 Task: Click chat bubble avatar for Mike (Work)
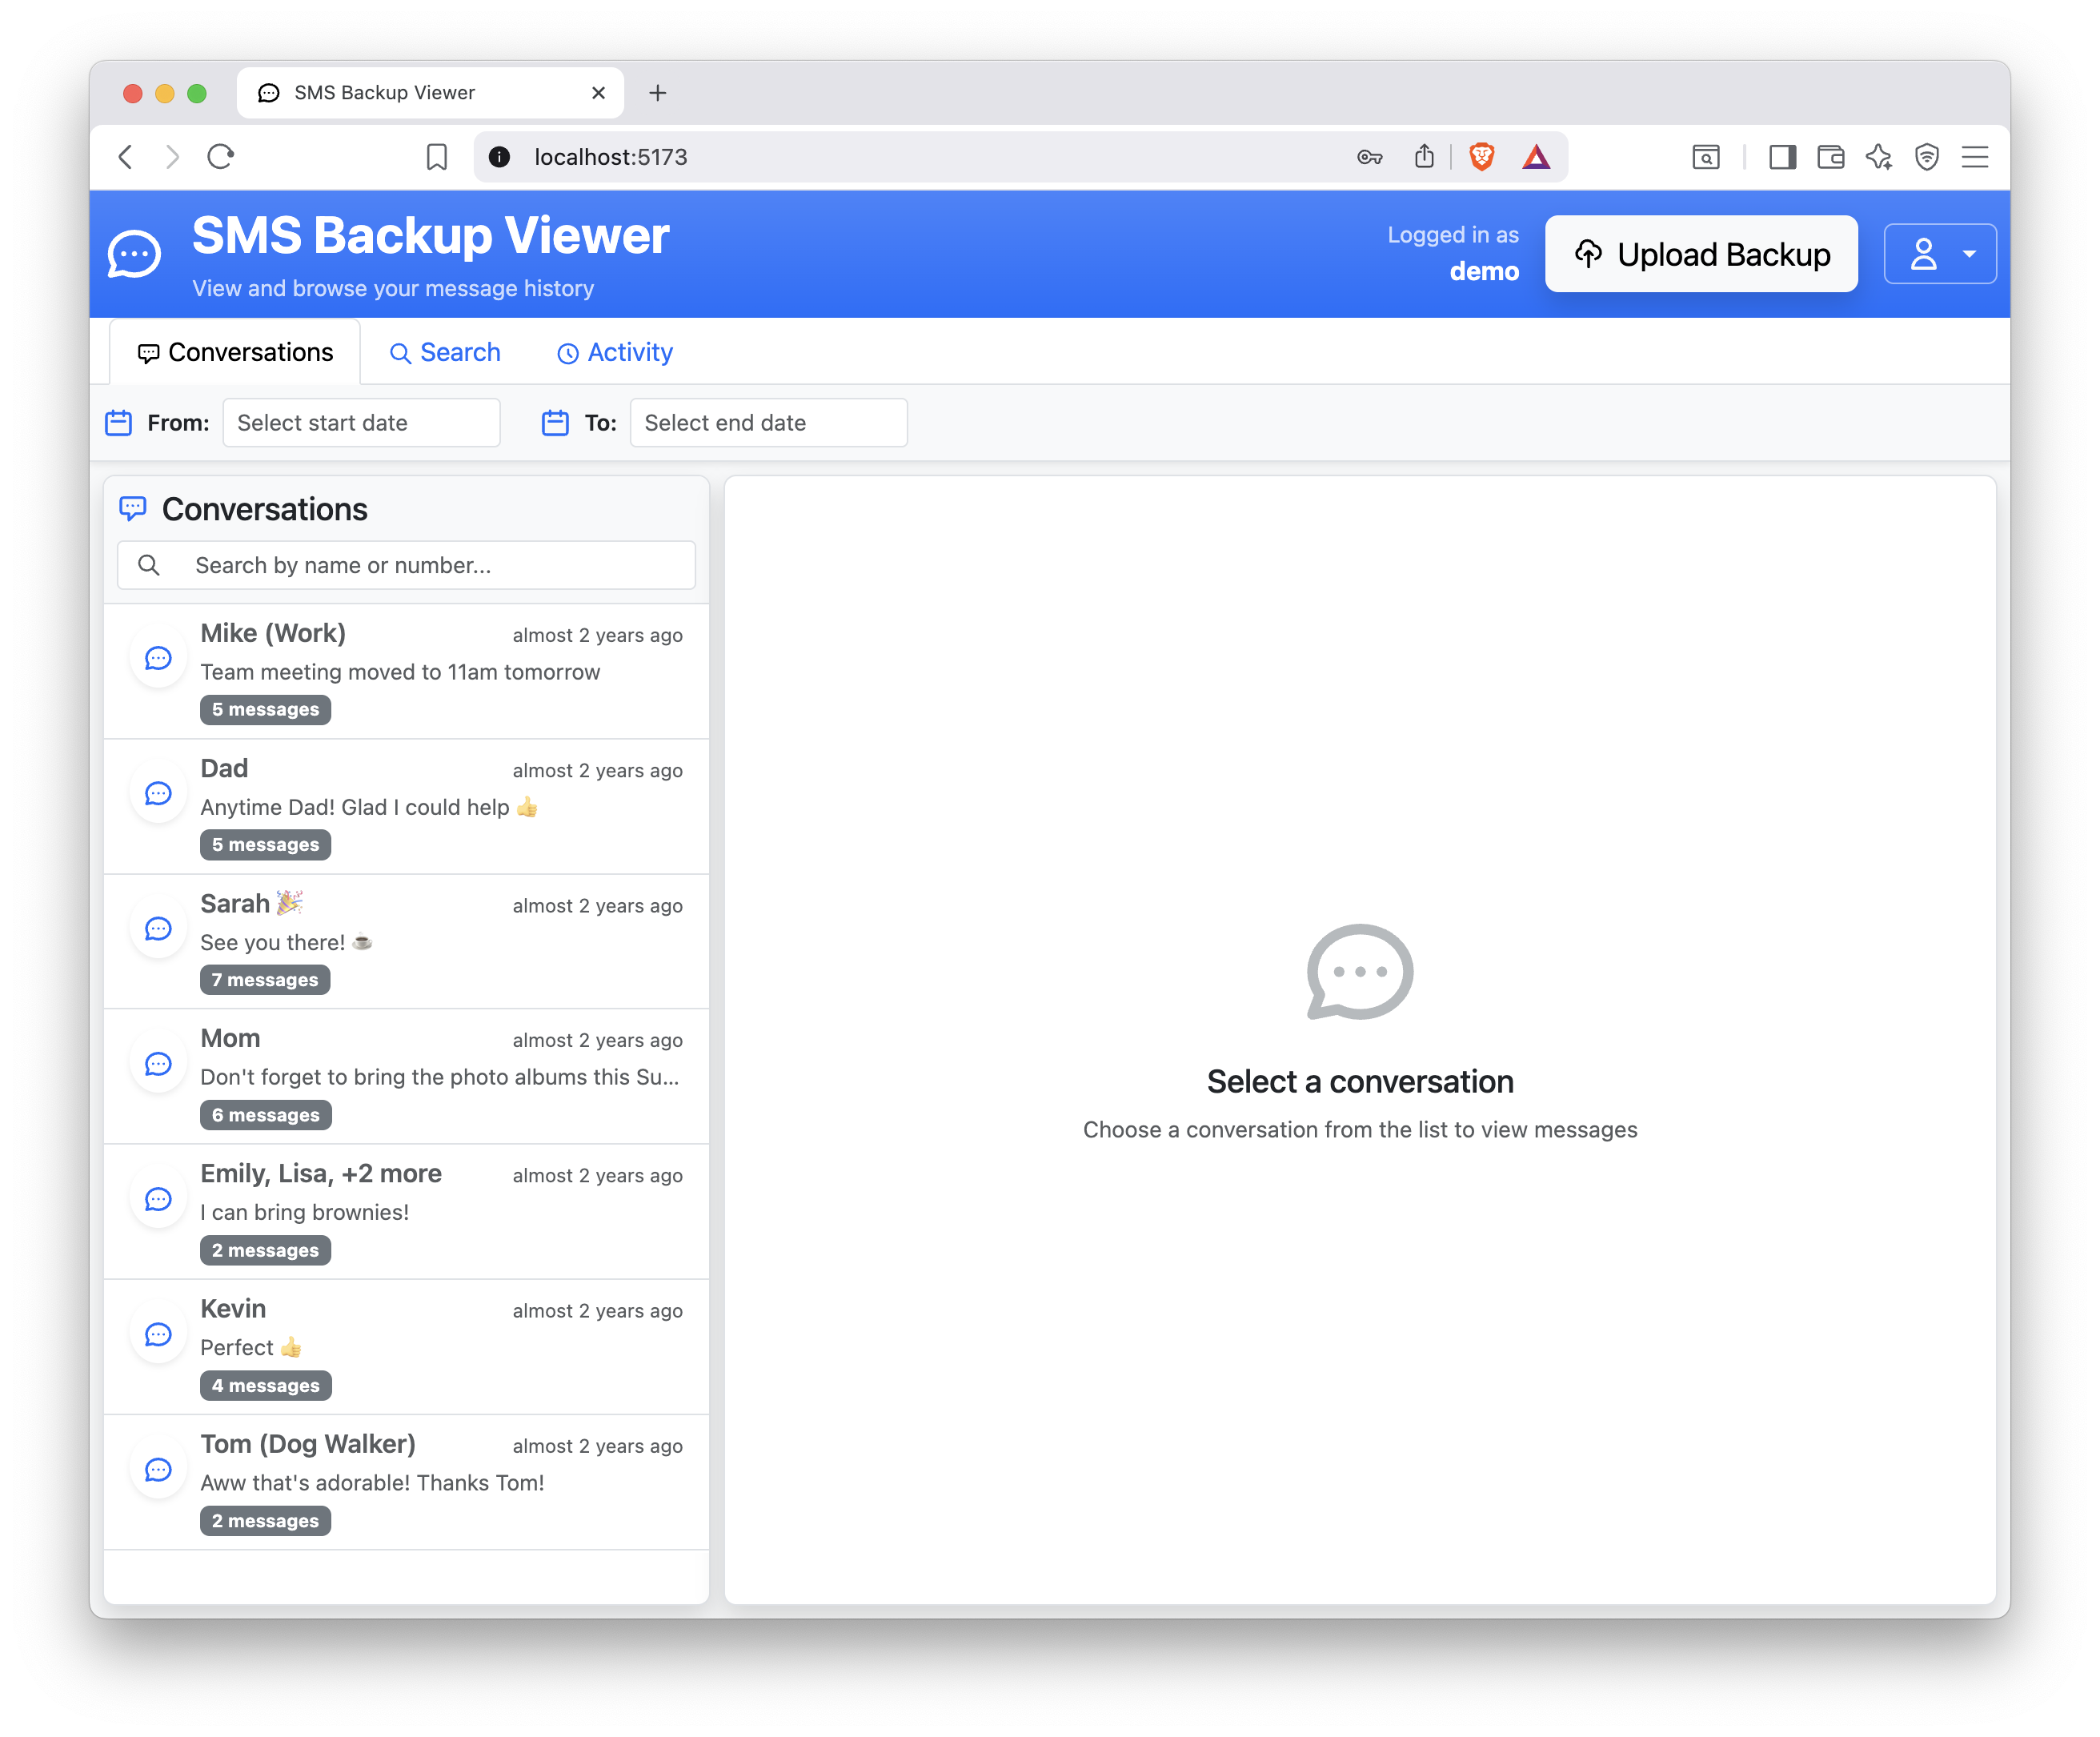pyautogui.click(x=158, y=658)
